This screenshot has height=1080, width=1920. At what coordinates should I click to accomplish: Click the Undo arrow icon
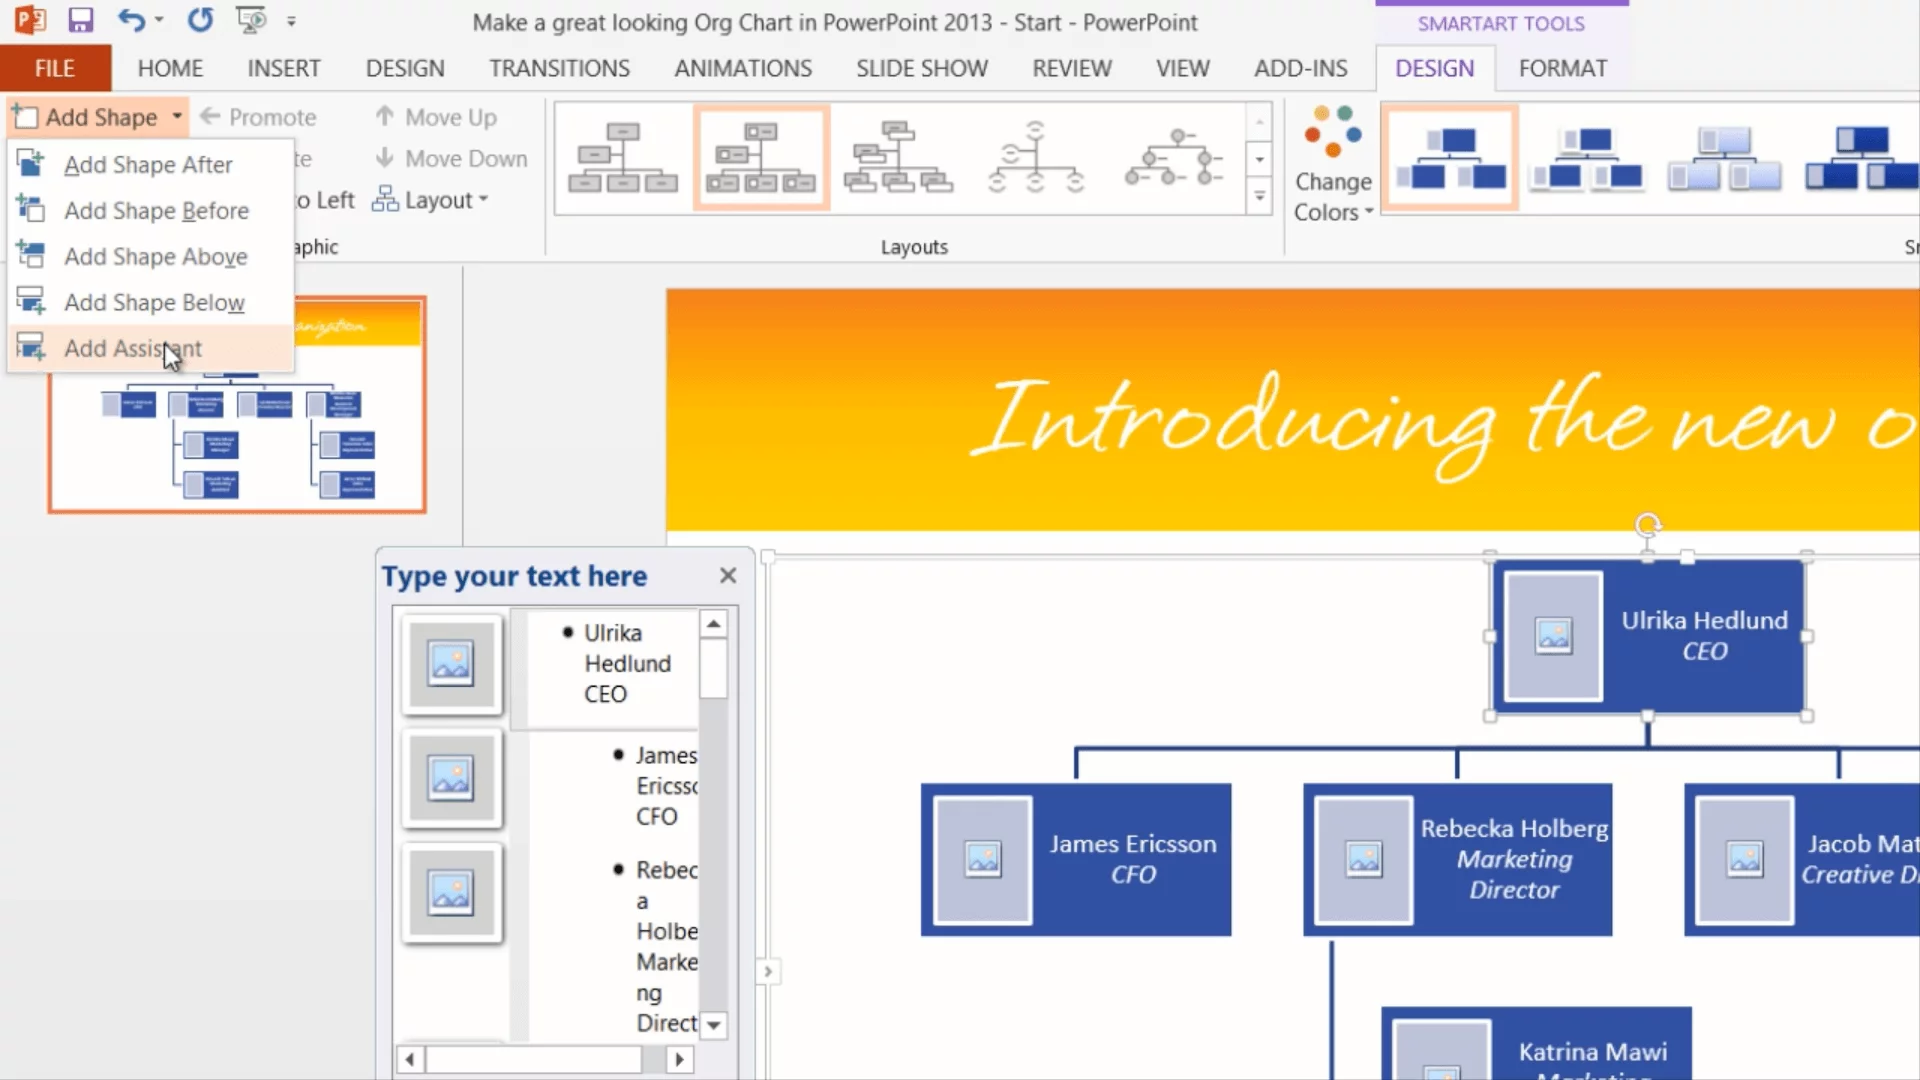pos(130,20)
